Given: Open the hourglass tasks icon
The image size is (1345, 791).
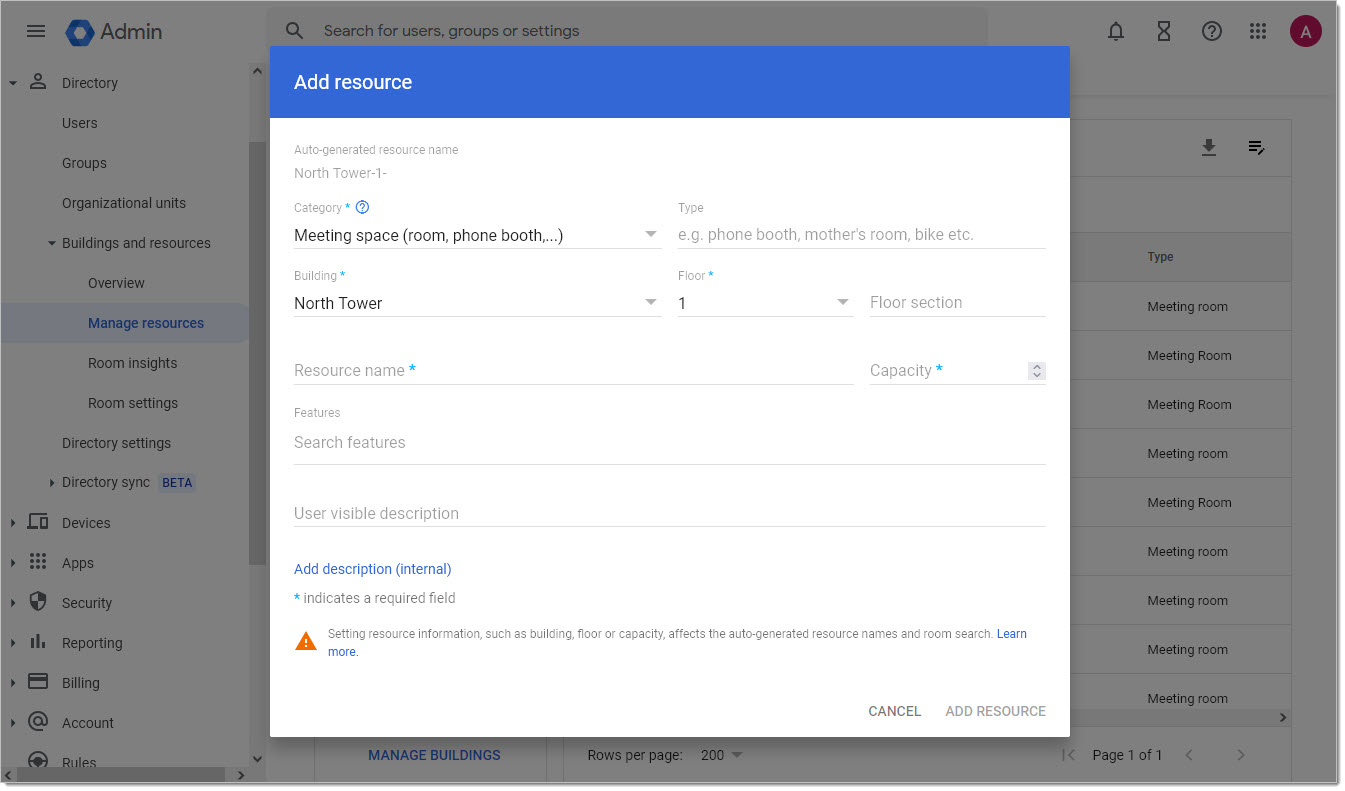Looking at the screenshot, I should click(1164, 32).
